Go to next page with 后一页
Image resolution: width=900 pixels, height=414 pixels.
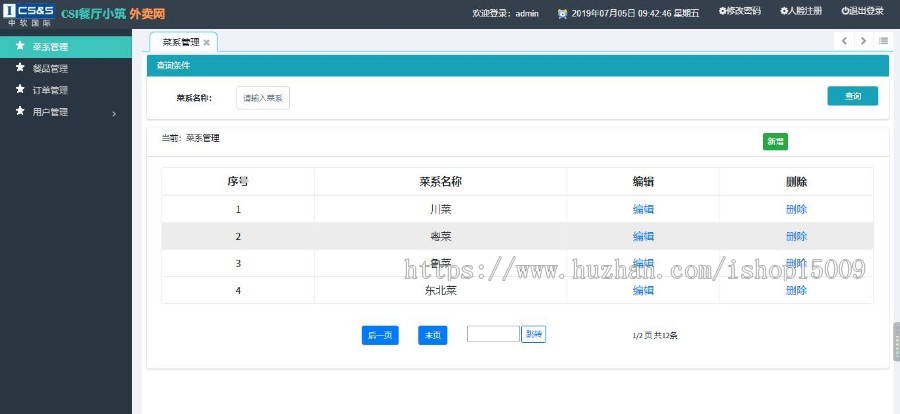pyautogui.click(x=380, y=335)
